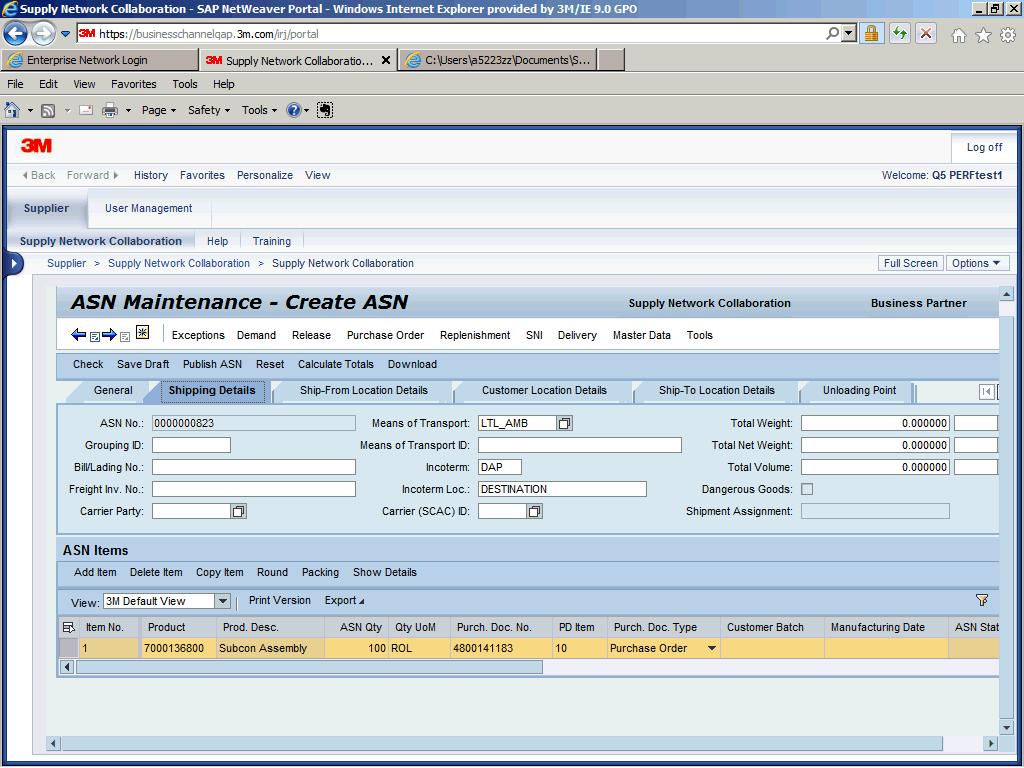Click the Grouping ID input field
Viewport: 1024px width, 768px height.
tap(191, 445)
